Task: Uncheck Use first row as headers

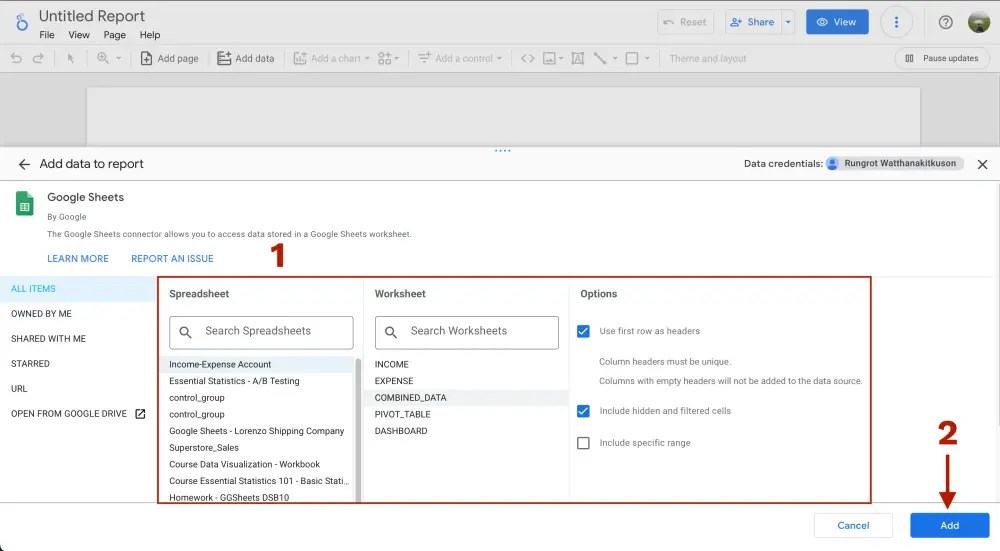Action: pyautogui.click(x=583, y=331)
